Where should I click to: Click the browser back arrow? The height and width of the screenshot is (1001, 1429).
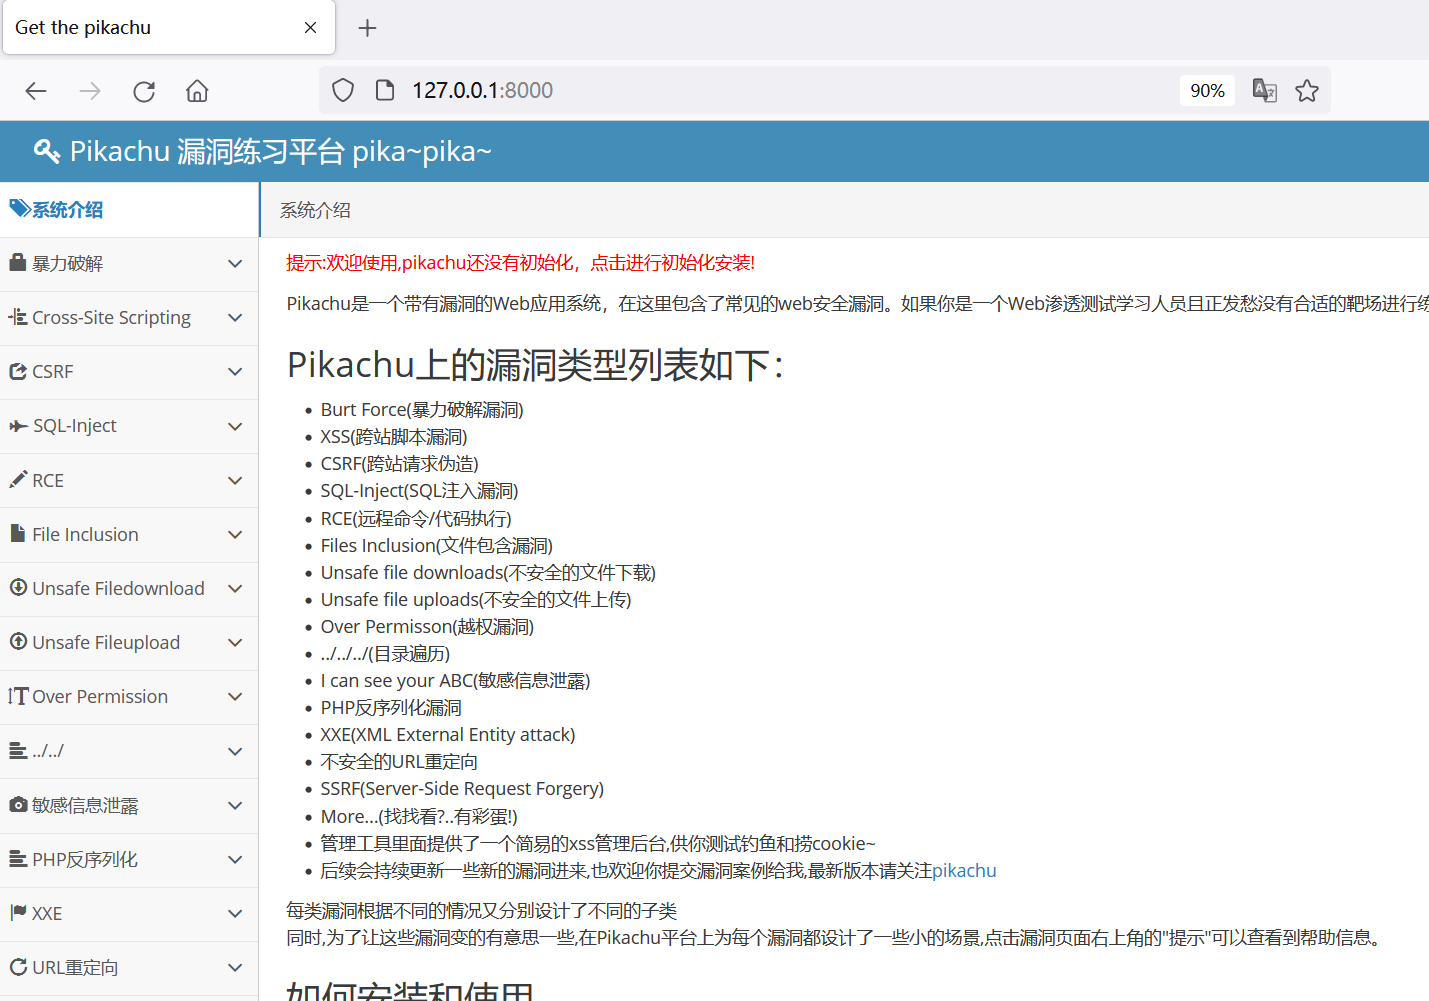(36, 91)
